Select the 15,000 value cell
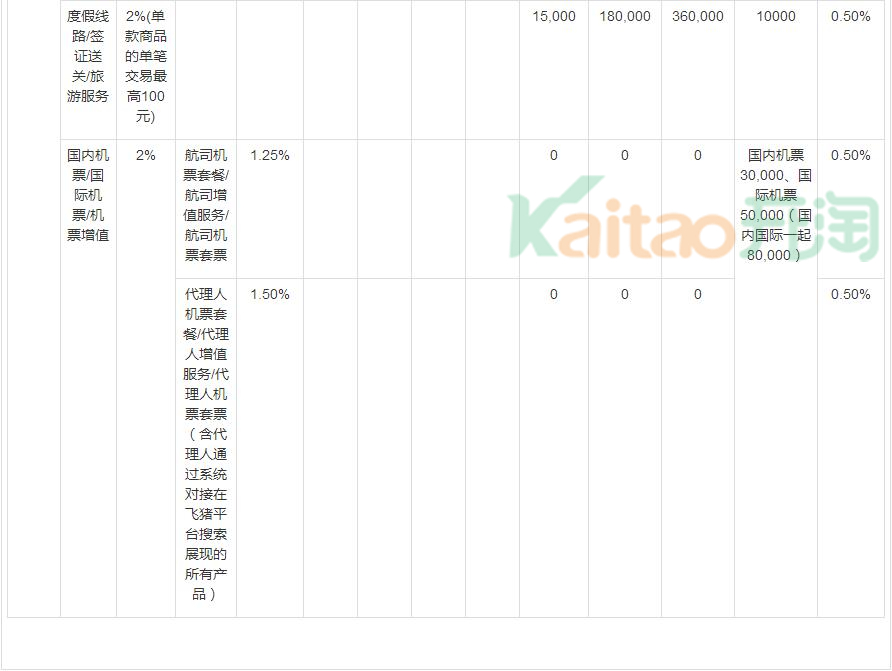The width and height of the screenshot is (892, 671). click(x=554, y=16)
